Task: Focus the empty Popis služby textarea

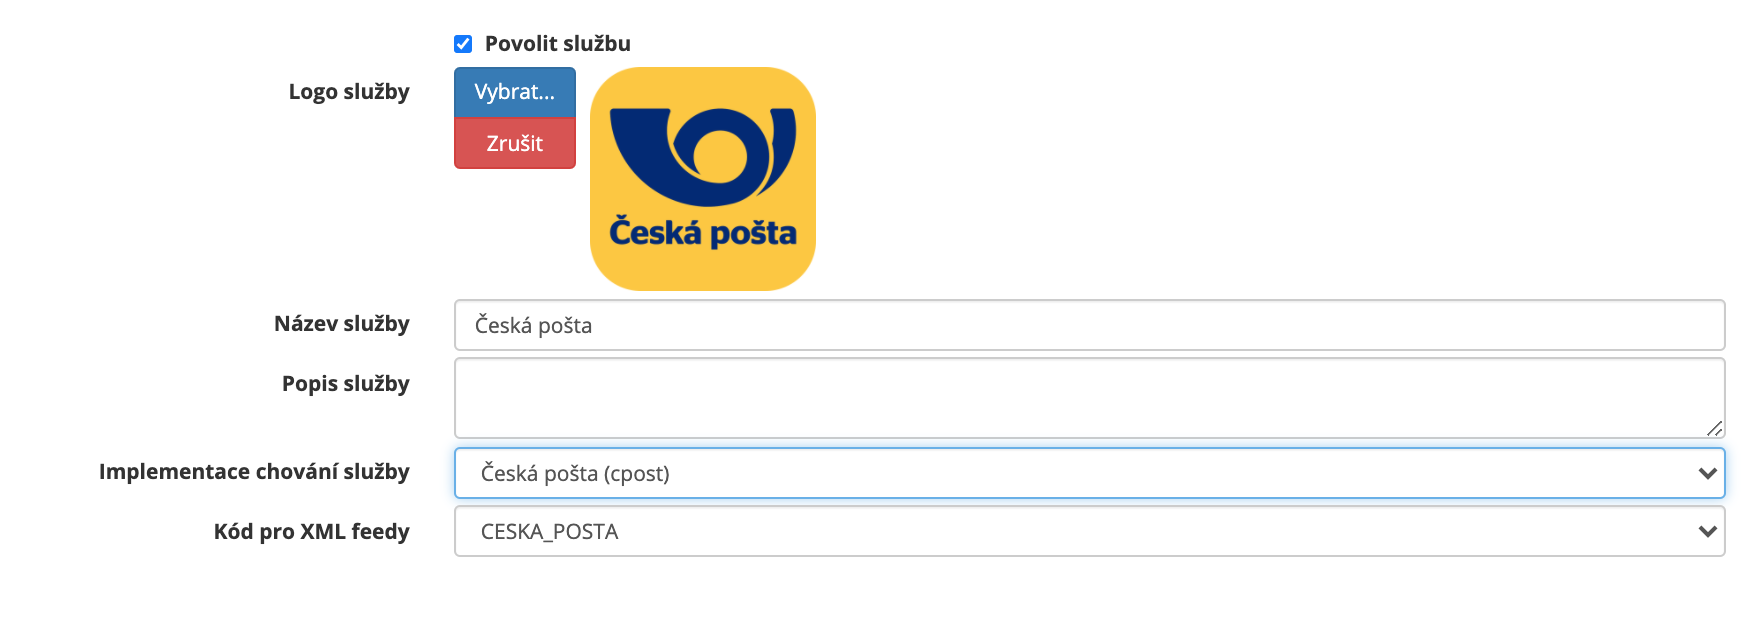Action: click(1089, 398)
